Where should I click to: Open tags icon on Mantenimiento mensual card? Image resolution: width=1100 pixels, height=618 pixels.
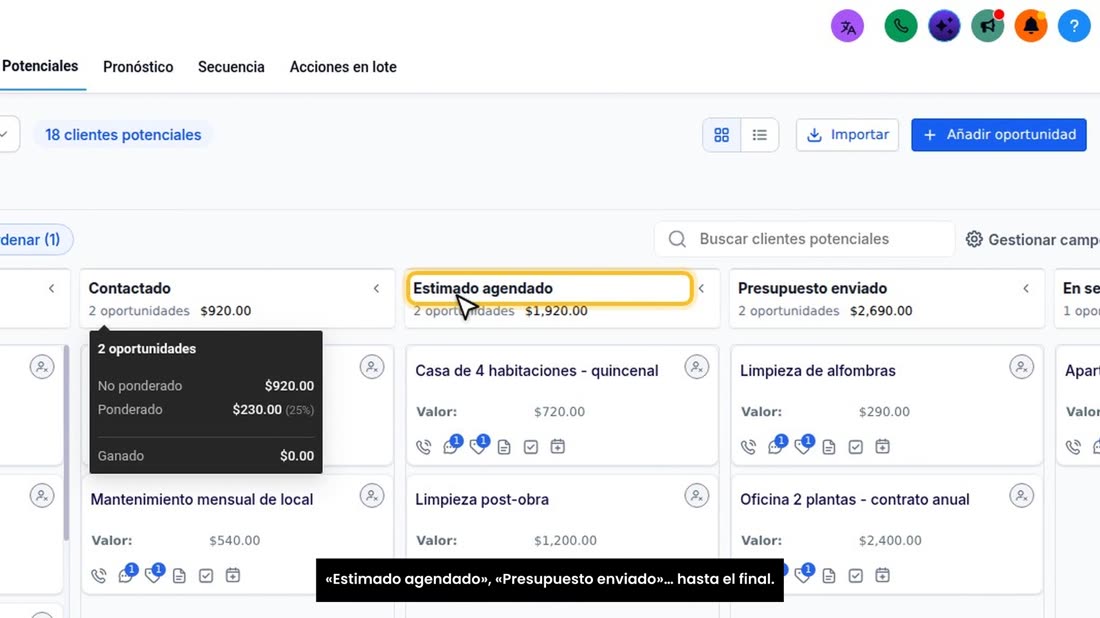point(154,575)
